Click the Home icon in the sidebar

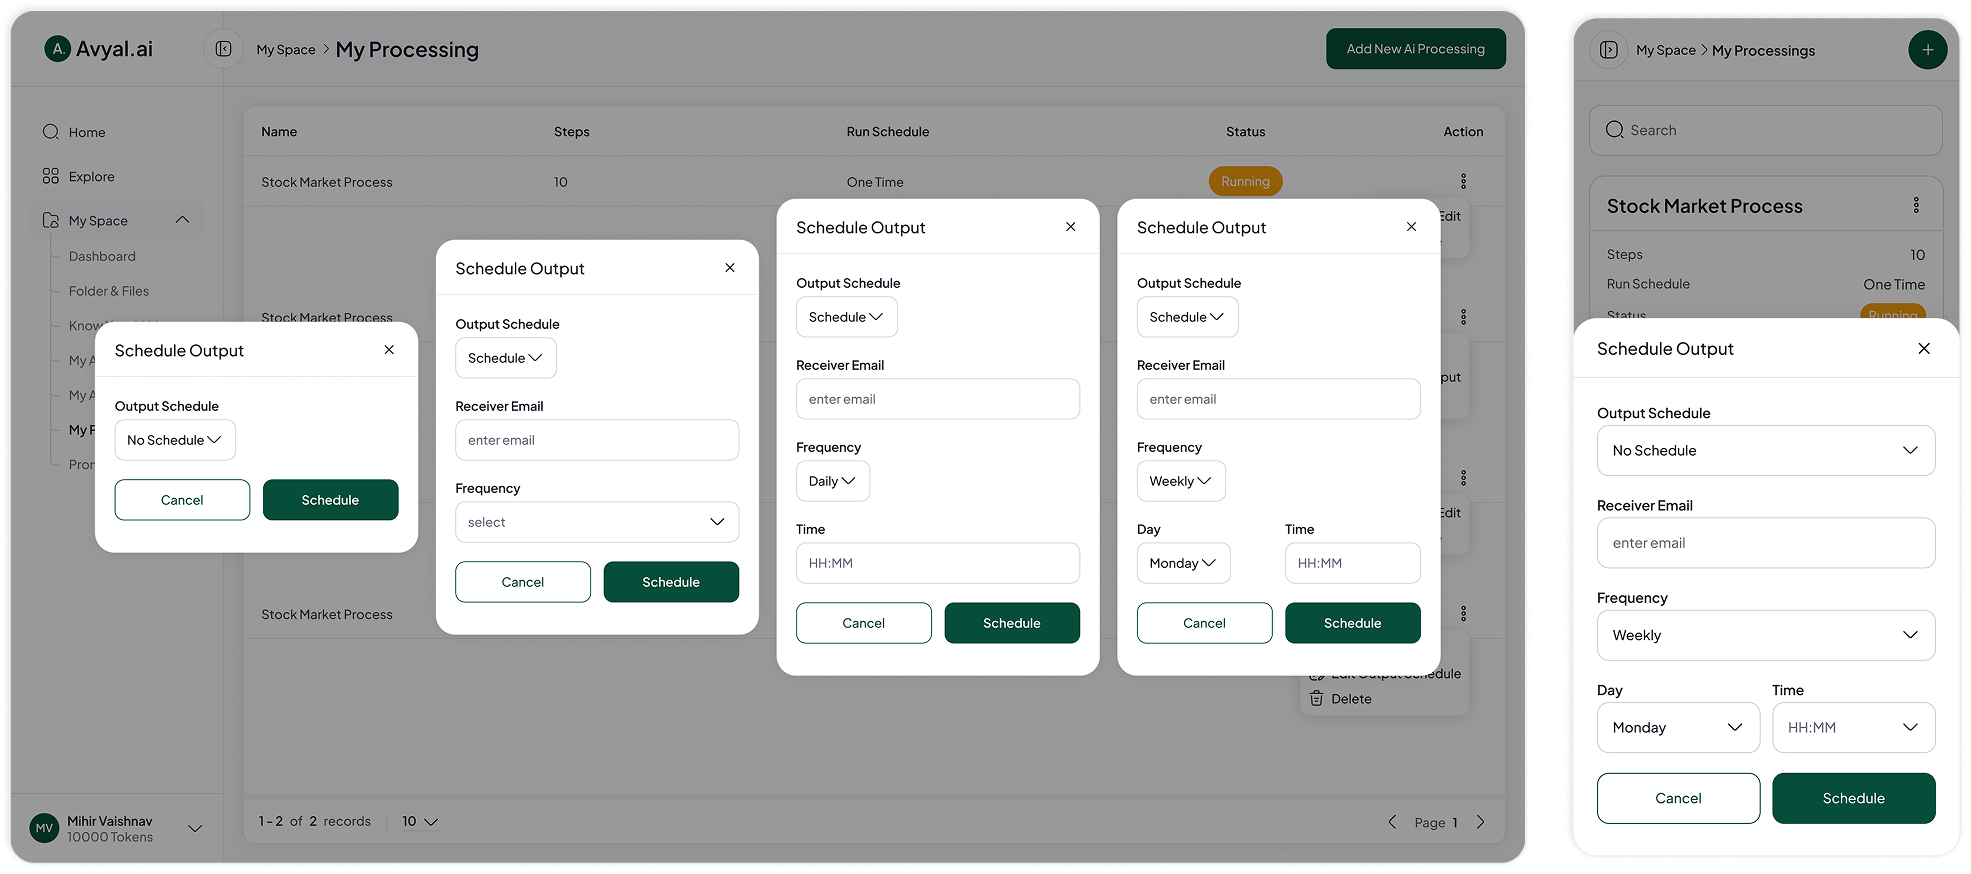pos(51,132)
